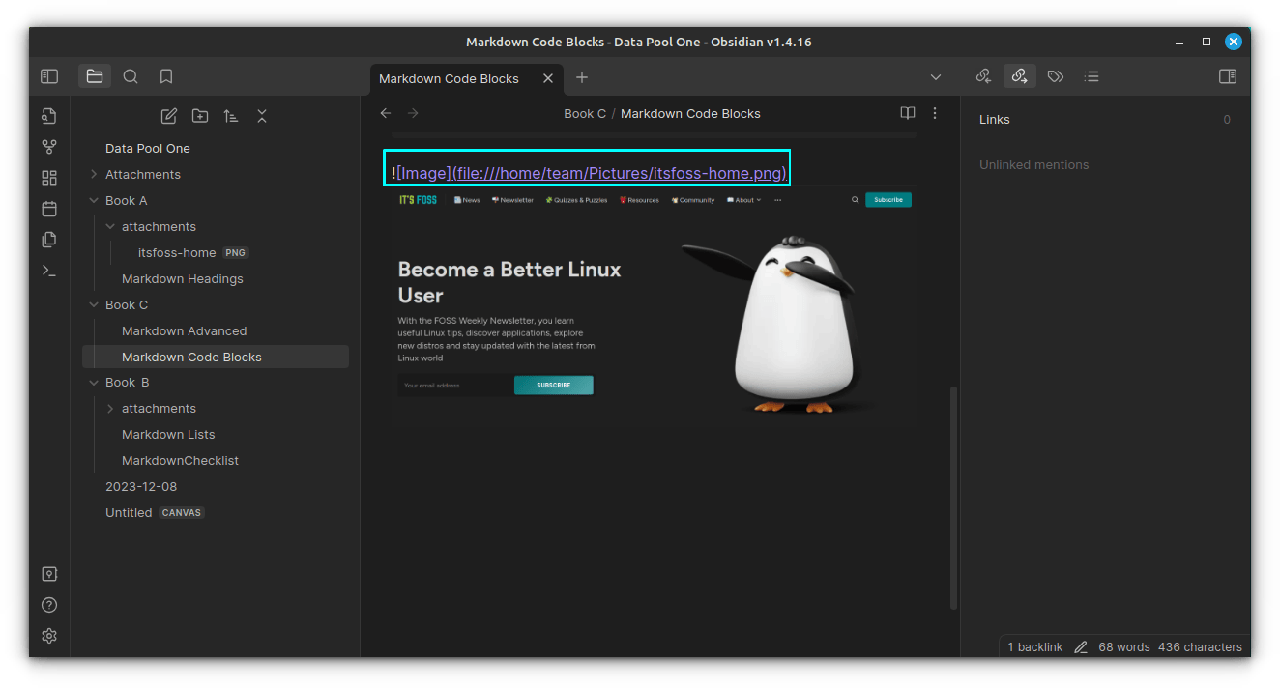The image size is (1280, 688).
Task: Expand the Attachments folder
Action: pyautogui.click(x=94, y=175)
